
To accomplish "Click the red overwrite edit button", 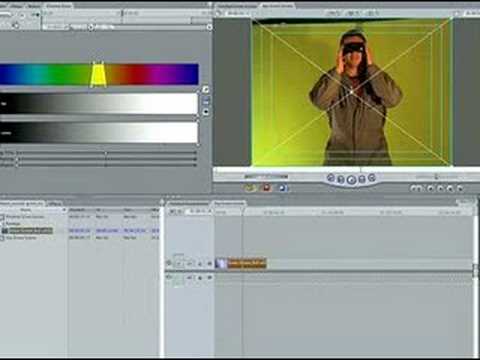I will click(x=266, y=188).
